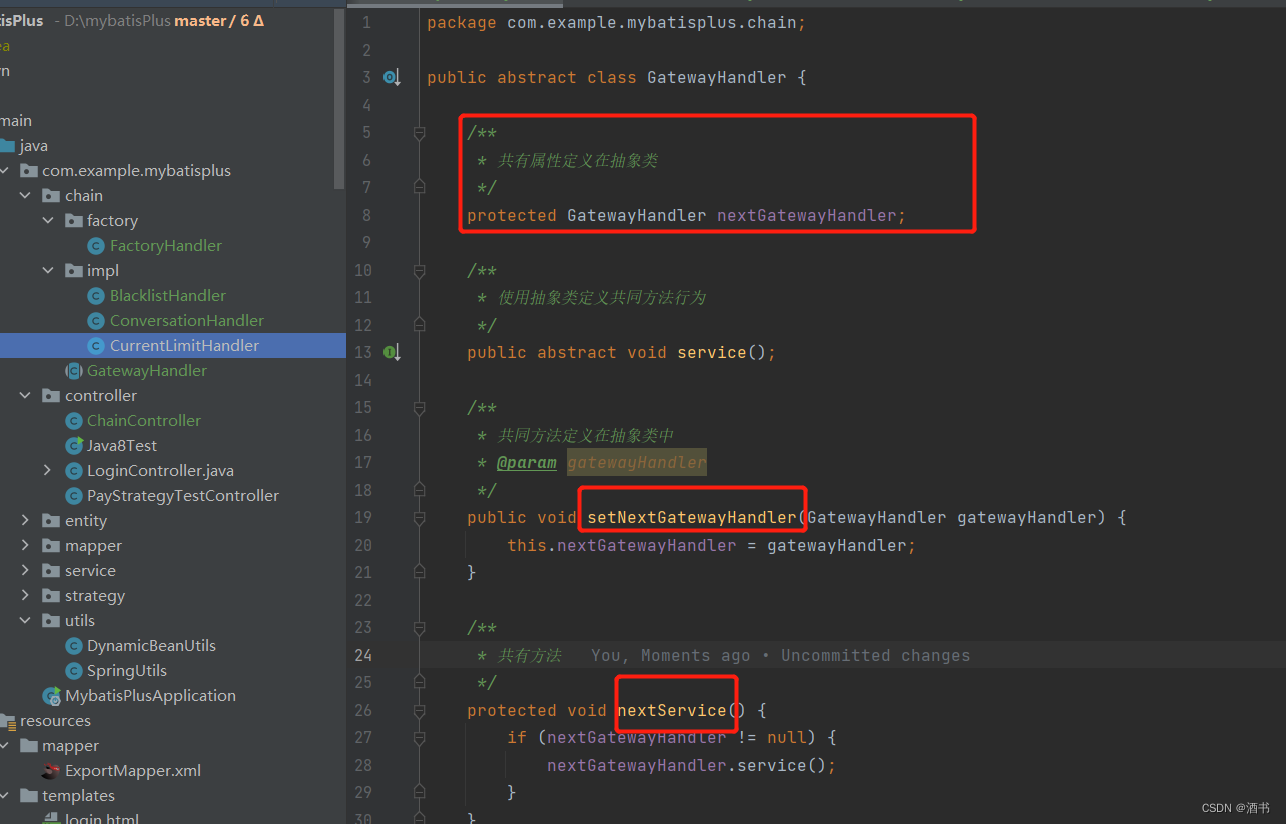1286x824 pixels.
Task: Click line number 24 in the gutter
Action: coord(362,655)
